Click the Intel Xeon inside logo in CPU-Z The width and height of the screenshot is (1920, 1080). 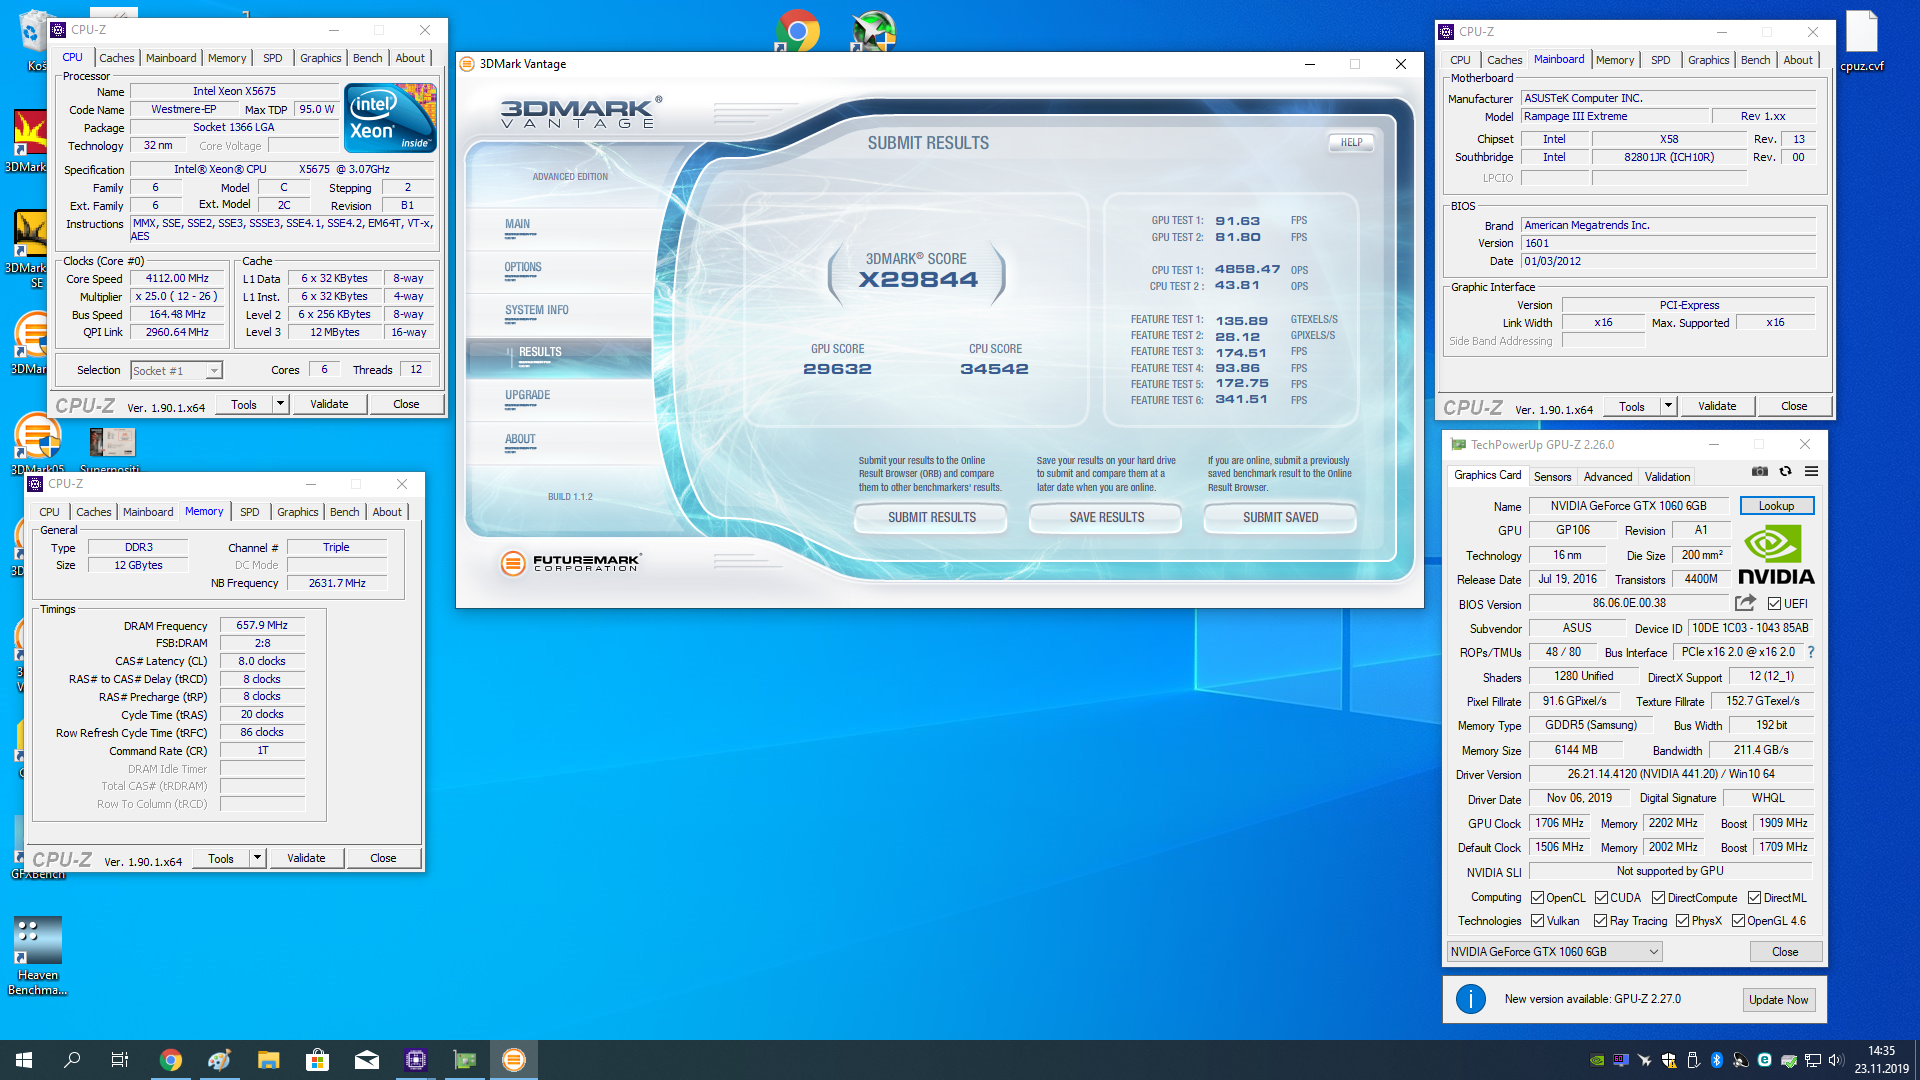(390, 117)
